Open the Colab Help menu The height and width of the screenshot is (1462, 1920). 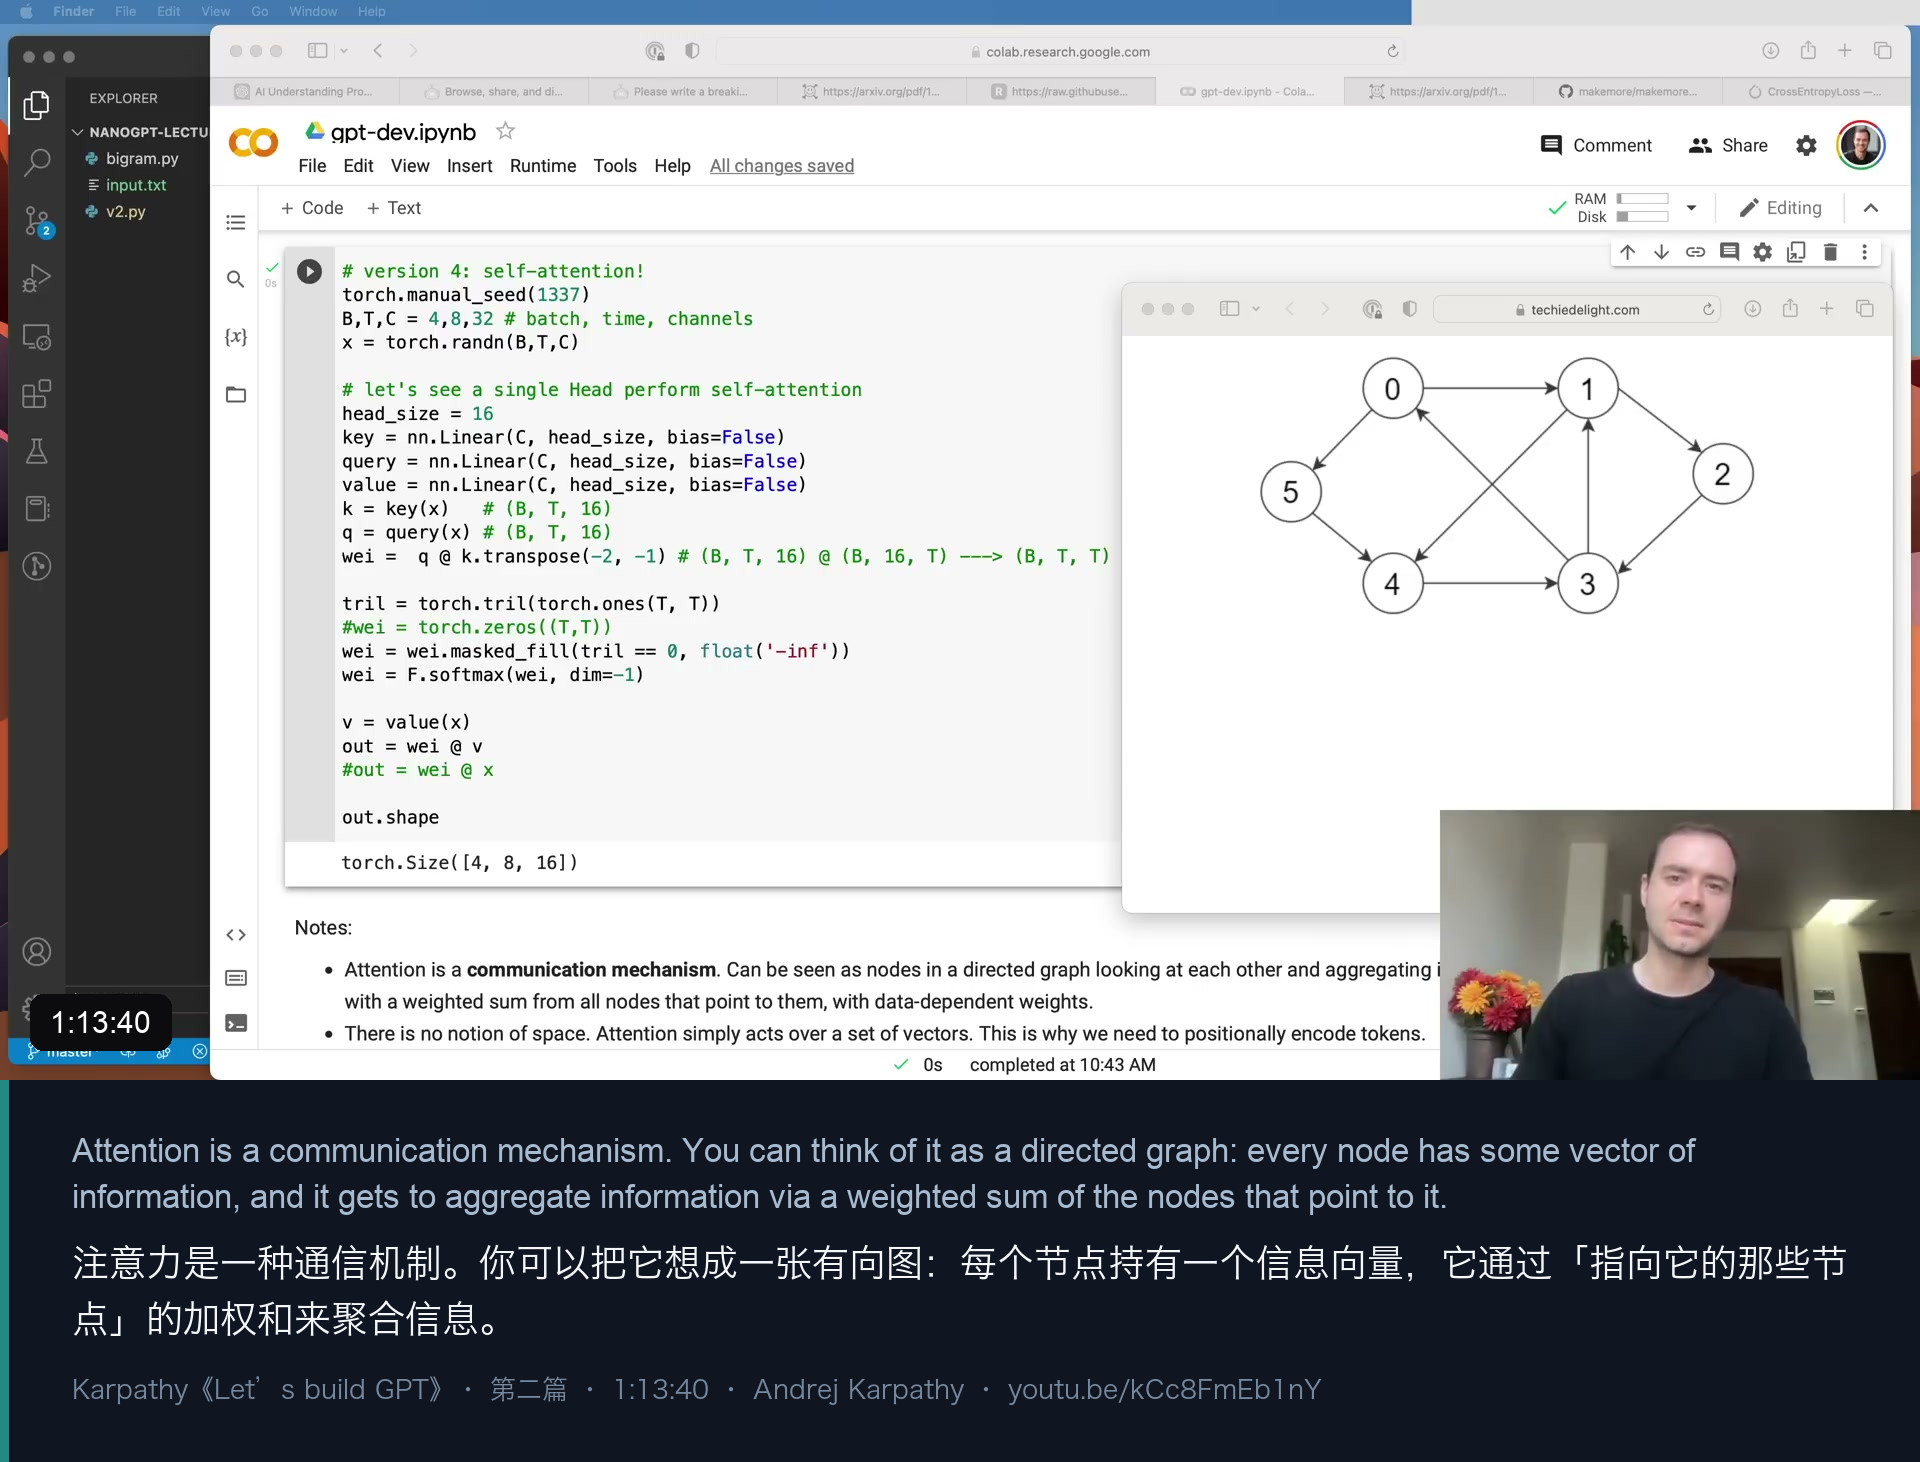(x=672, y=166)
